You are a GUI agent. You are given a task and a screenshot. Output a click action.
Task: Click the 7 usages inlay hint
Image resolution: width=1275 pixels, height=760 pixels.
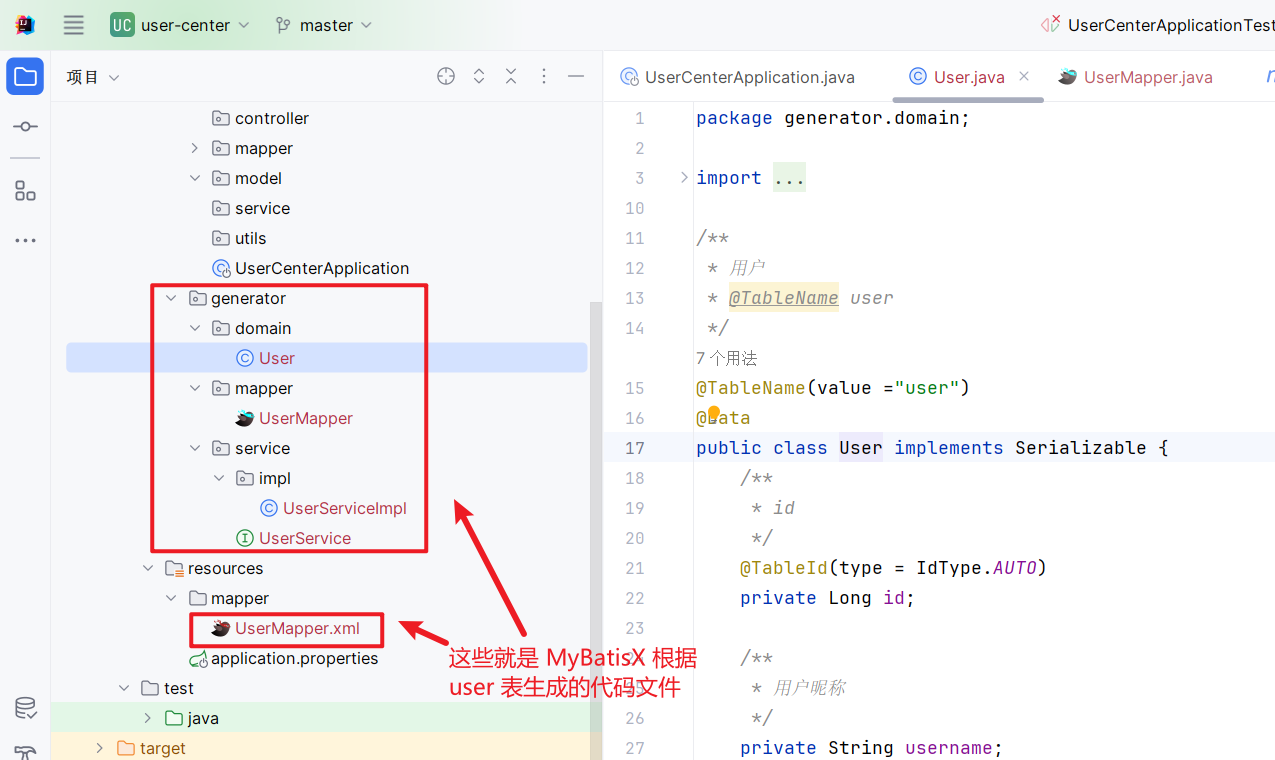(x=727, y=358)
